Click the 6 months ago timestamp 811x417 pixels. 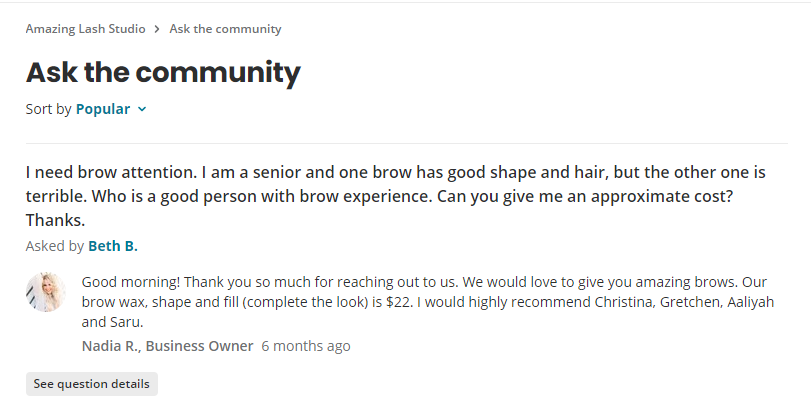pyautogui.click(x=306, y=346)
